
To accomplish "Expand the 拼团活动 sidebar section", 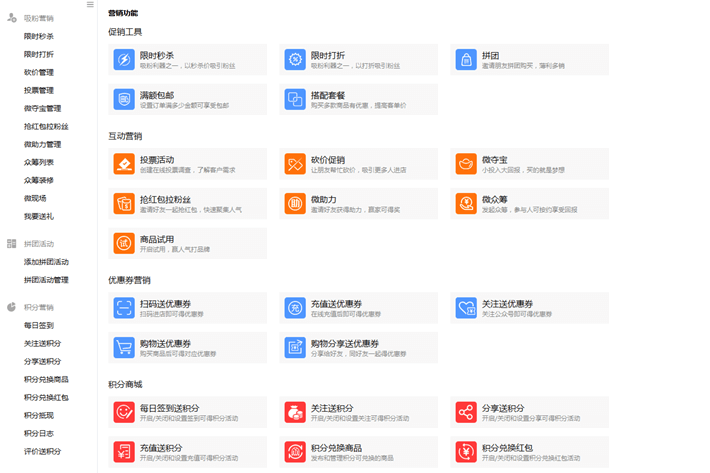I will (x=38, y=244).
